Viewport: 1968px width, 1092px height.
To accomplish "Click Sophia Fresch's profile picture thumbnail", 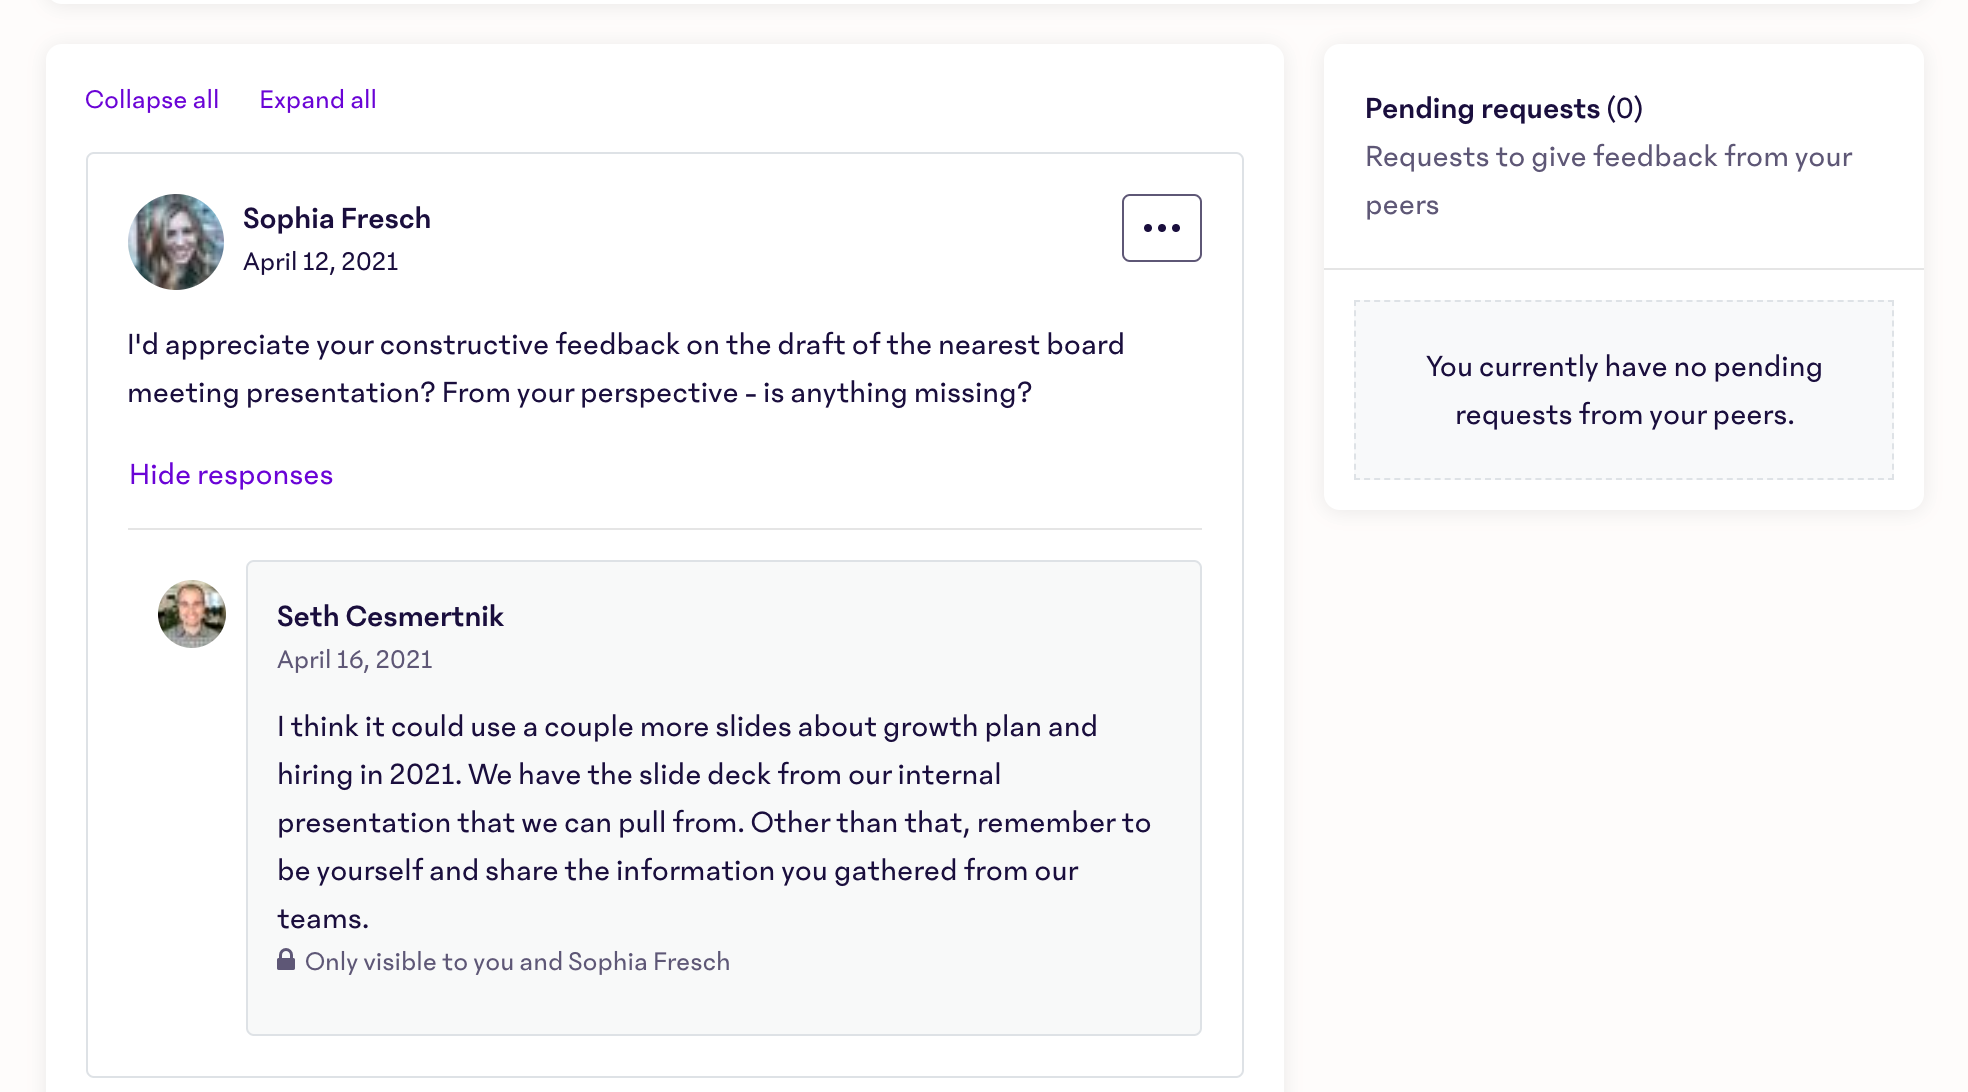I will [x=175, y=242].
